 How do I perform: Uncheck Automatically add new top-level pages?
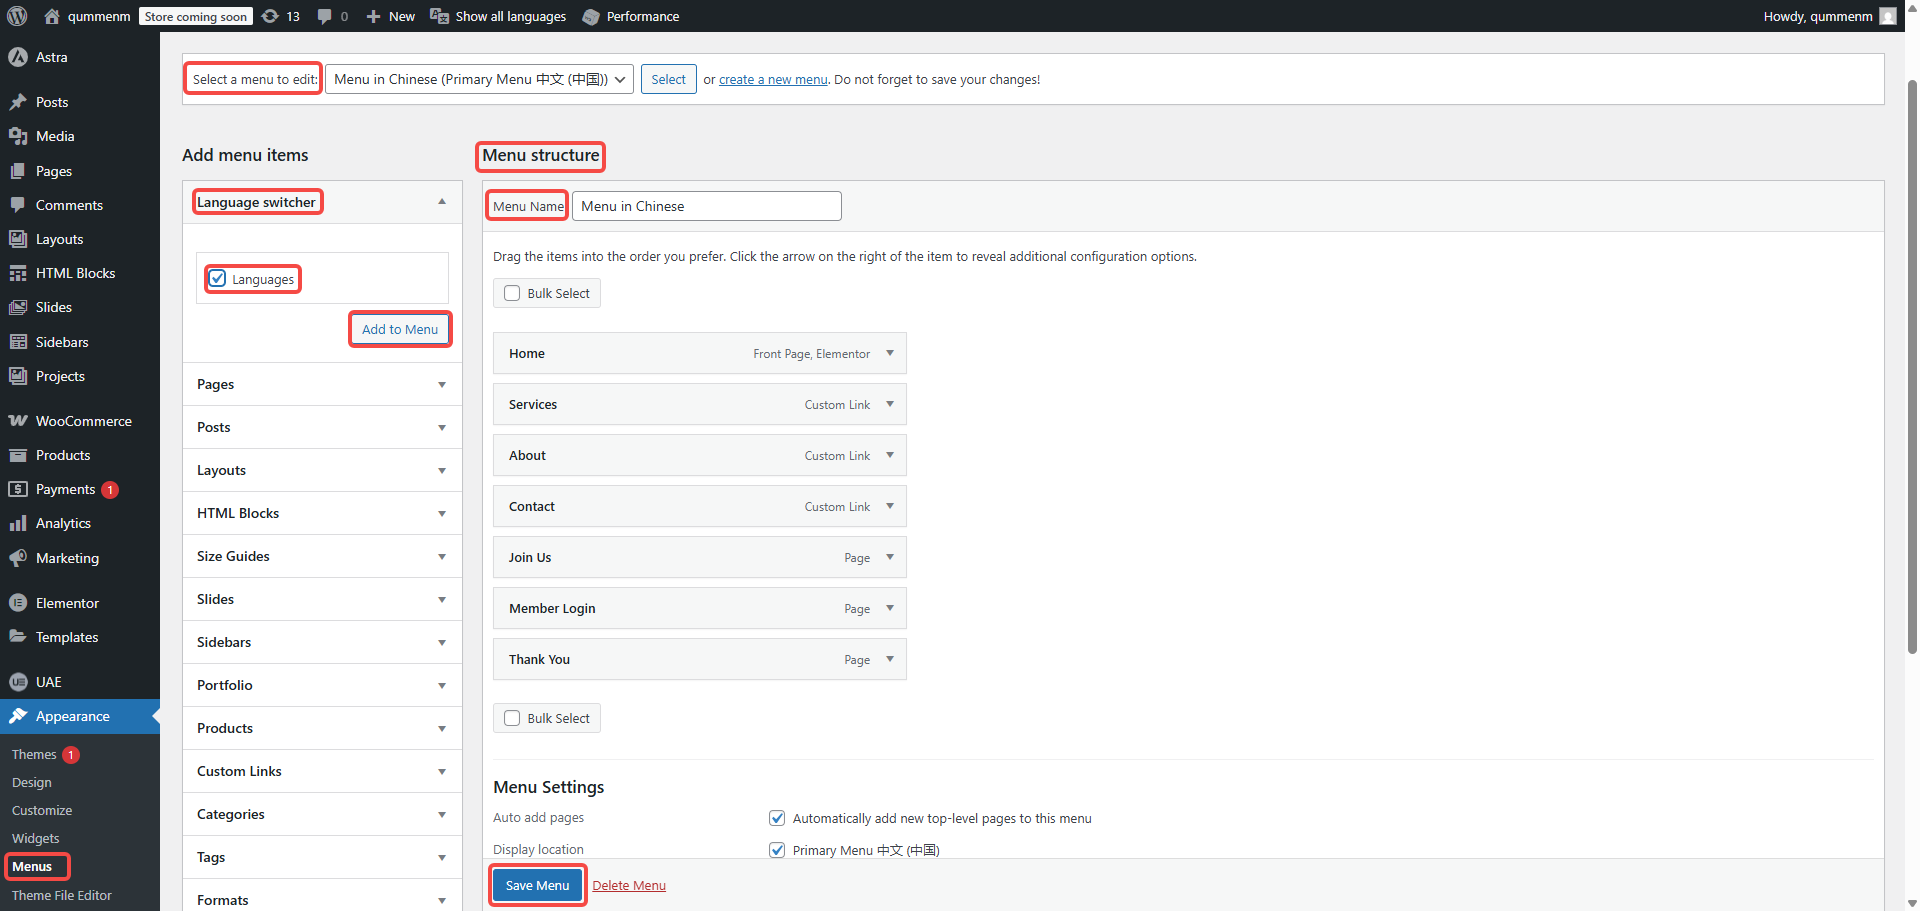coord(777,818)
